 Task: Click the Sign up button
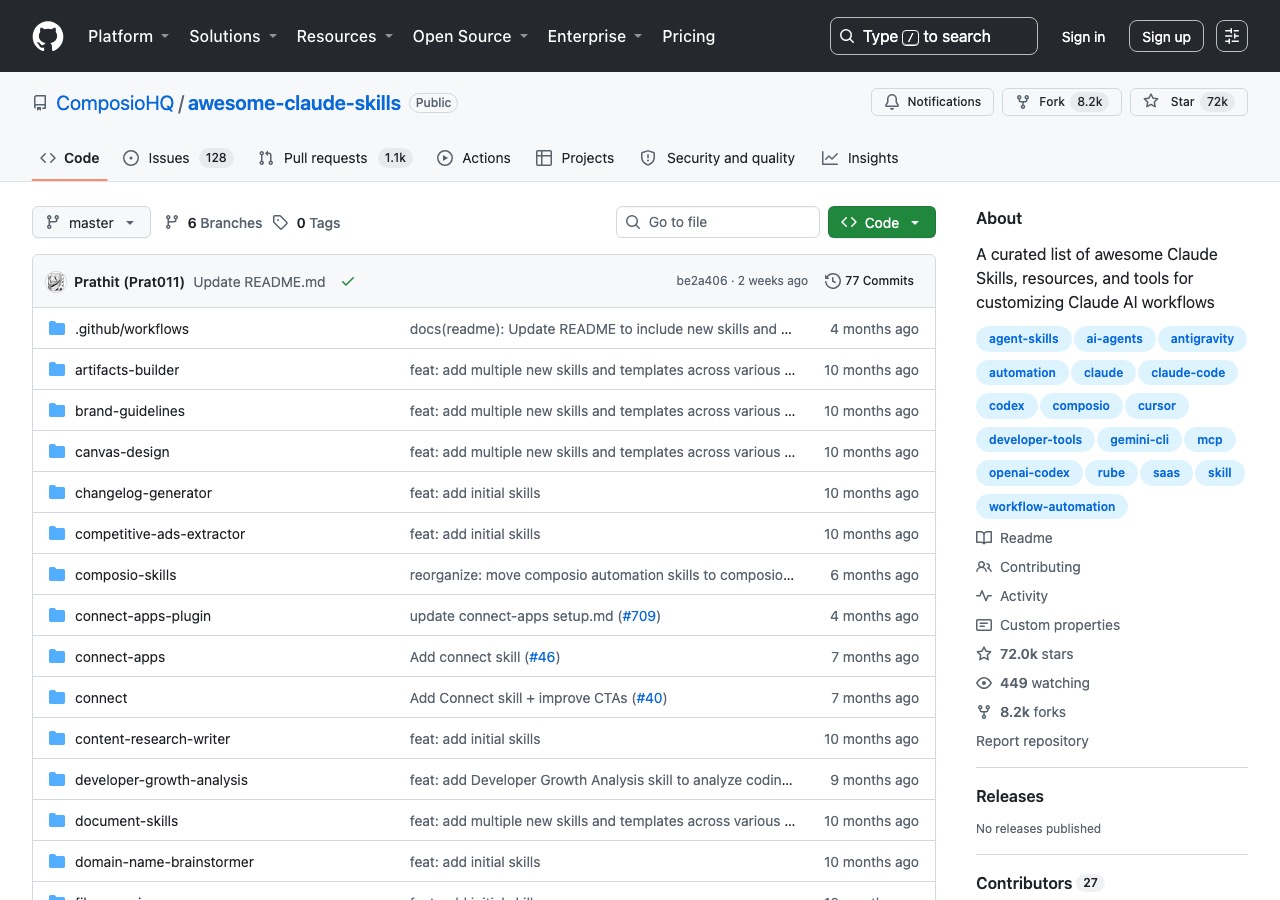point(1166,37)
